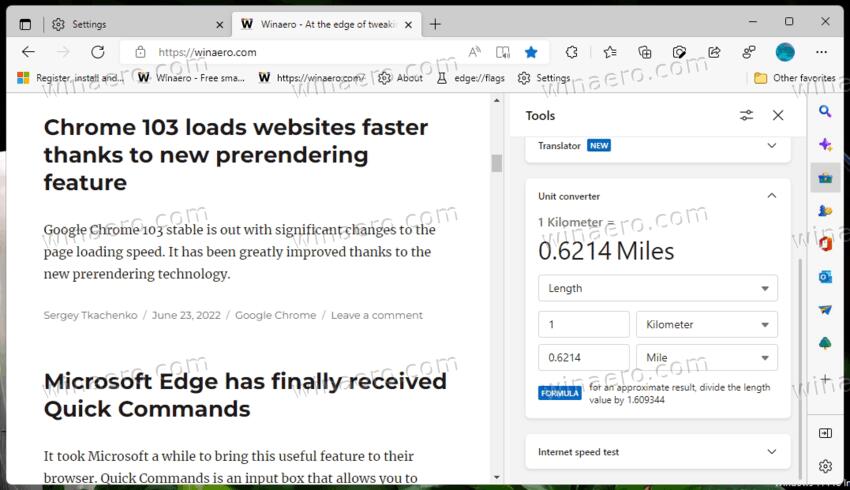850x490 pixels.
Task: Open the Outlook icon in sidebar
Action: (x=825, y=277)
